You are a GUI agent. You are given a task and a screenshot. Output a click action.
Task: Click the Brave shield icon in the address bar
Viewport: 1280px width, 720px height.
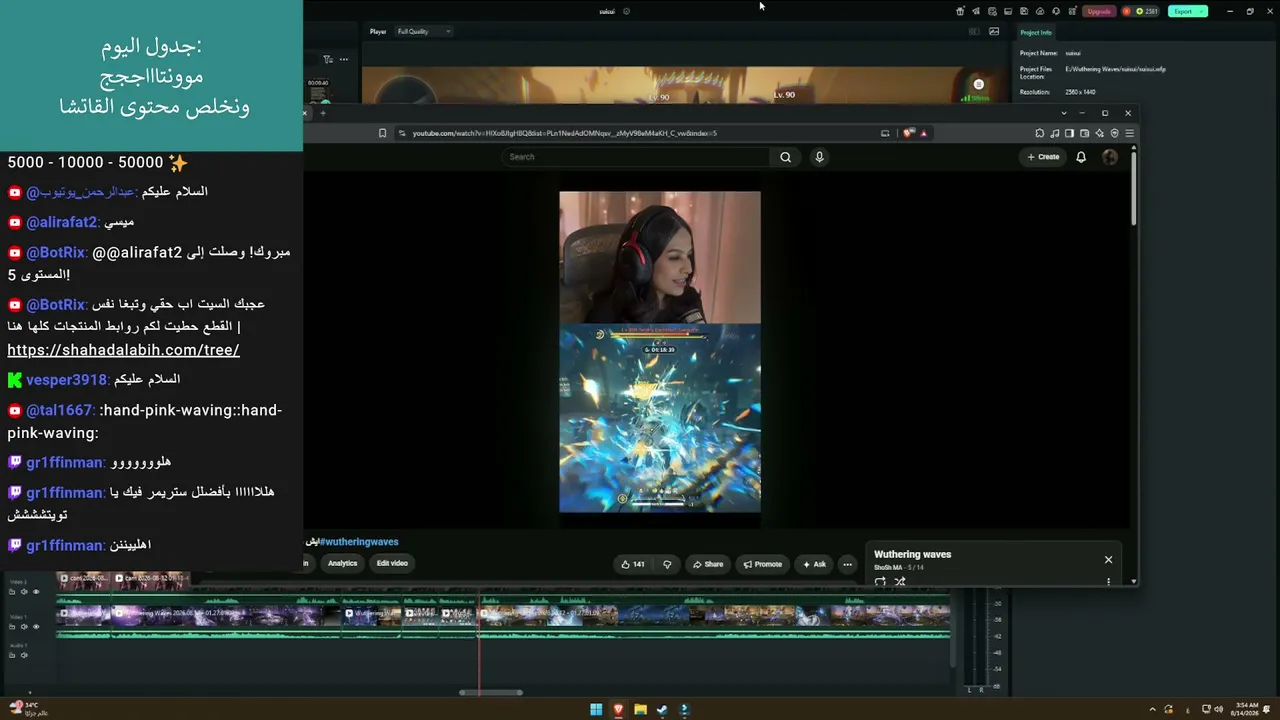[x=908, y=133]
